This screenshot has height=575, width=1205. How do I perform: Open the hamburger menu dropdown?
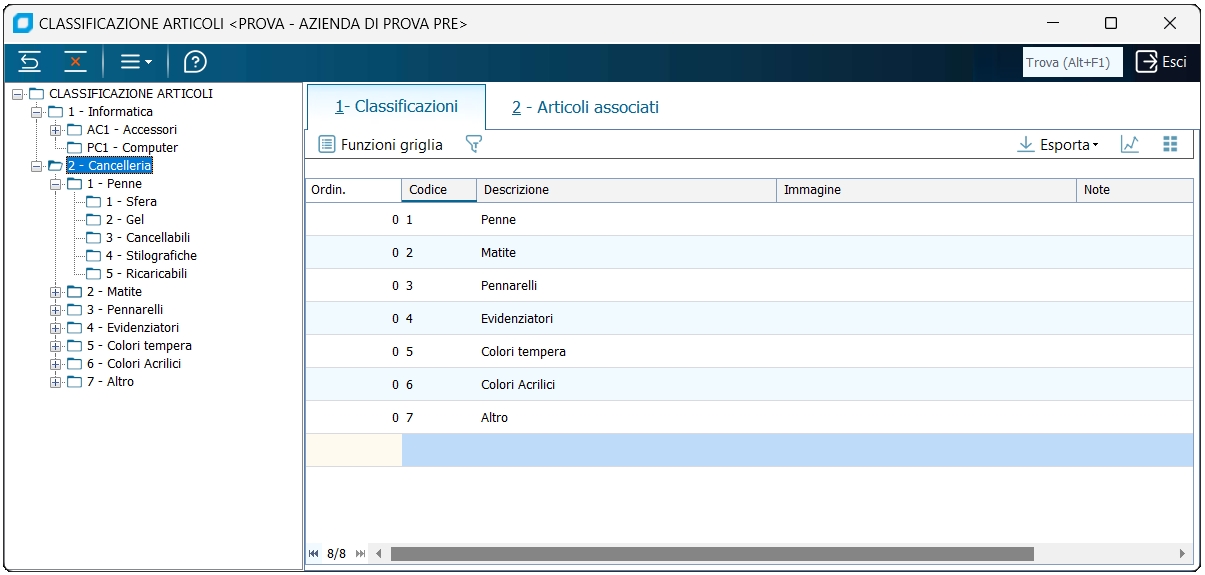135,62
